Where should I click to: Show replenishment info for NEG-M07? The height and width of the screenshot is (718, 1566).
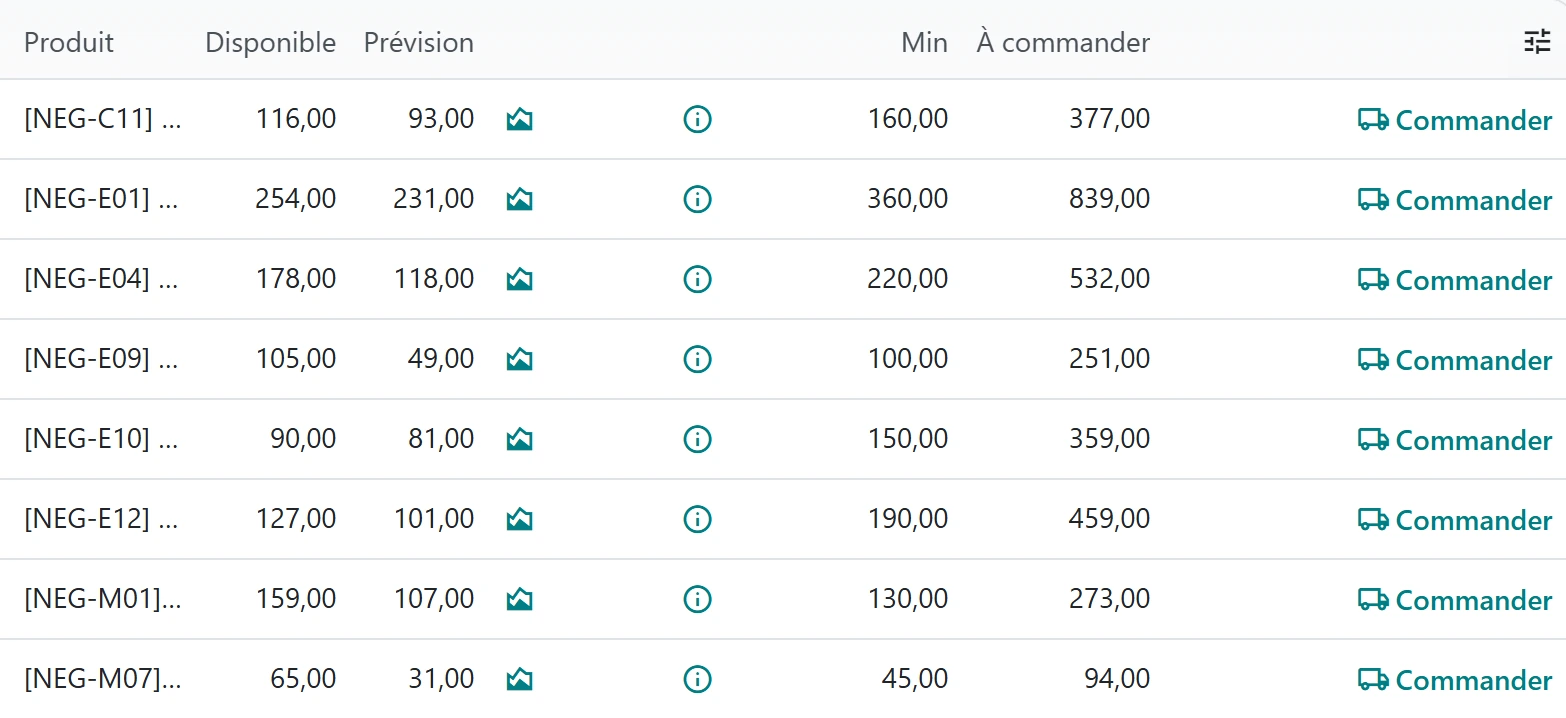coord(697,680)
